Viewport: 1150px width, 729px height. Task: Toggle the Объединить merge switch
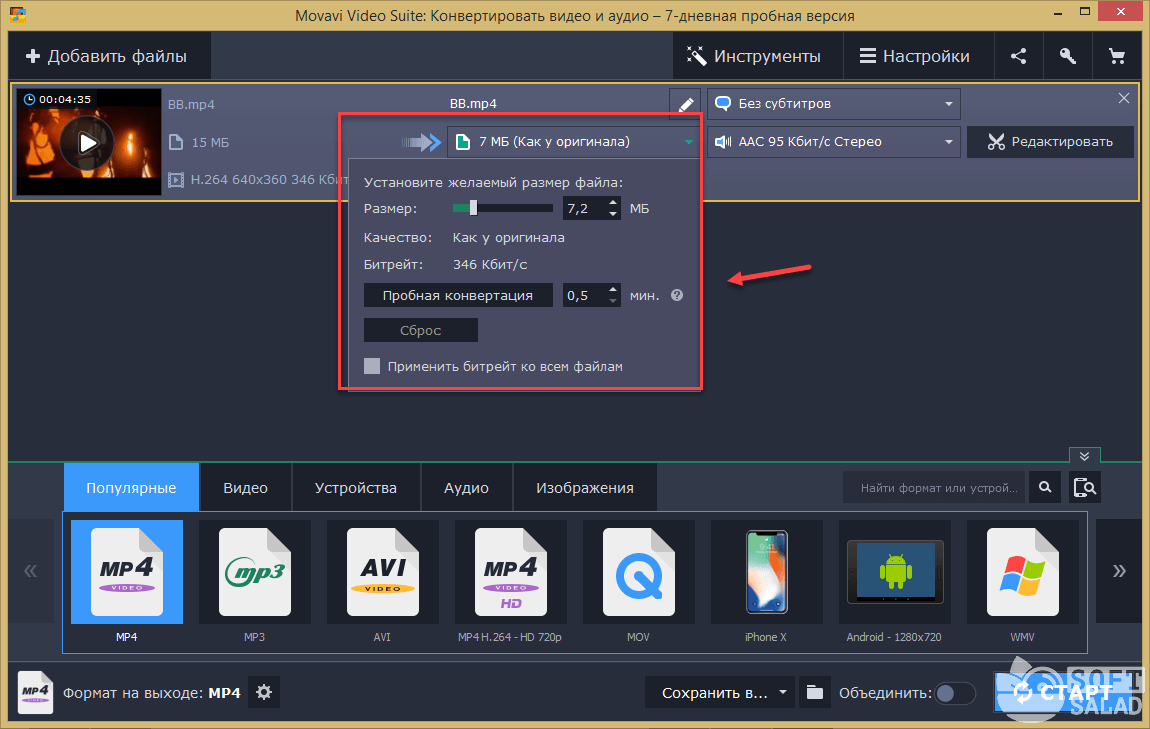[955, 693]
